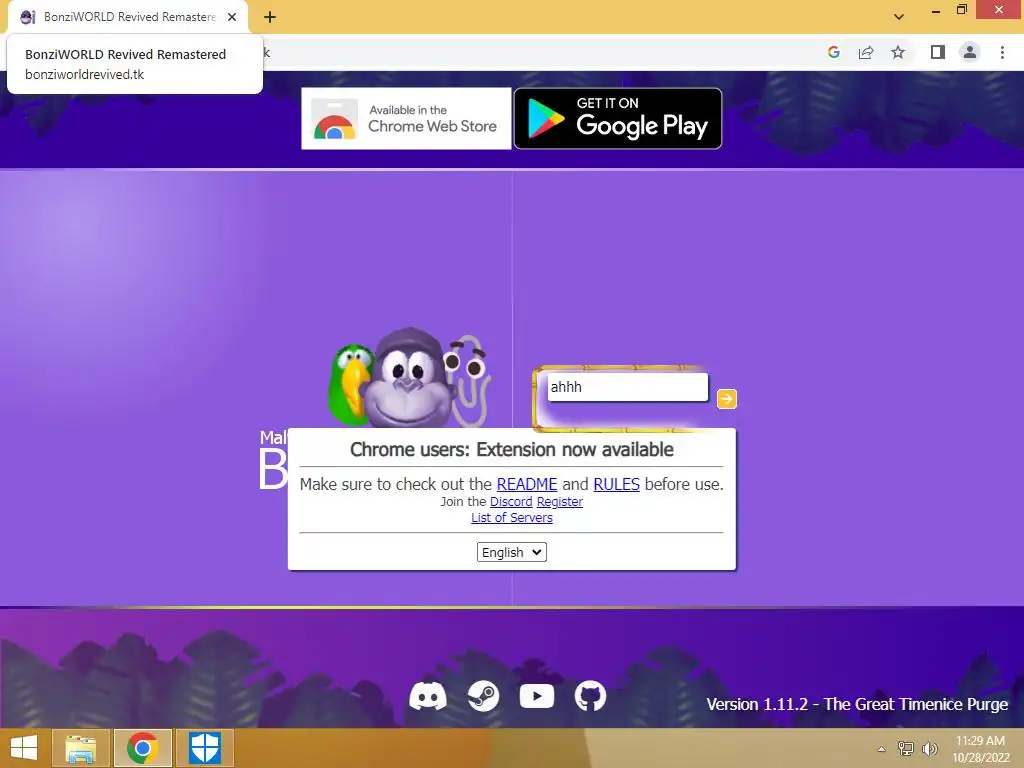This screenshot has height=768, width=1024.
Task: Follow the Register link
Action: 560,502
